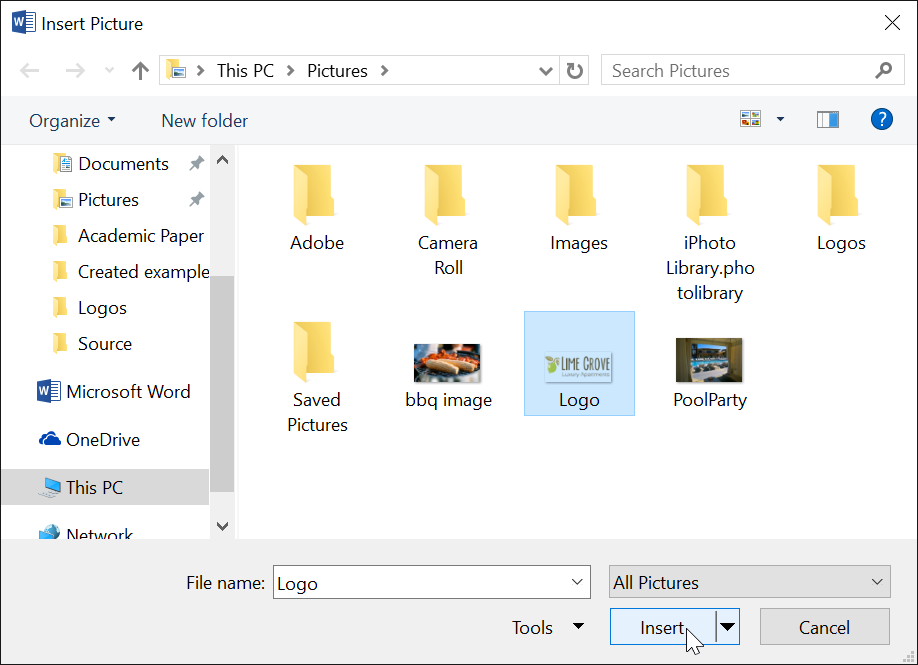Select the bbq image thumbnail
This screenshot has width=918, height=665.
448,362
